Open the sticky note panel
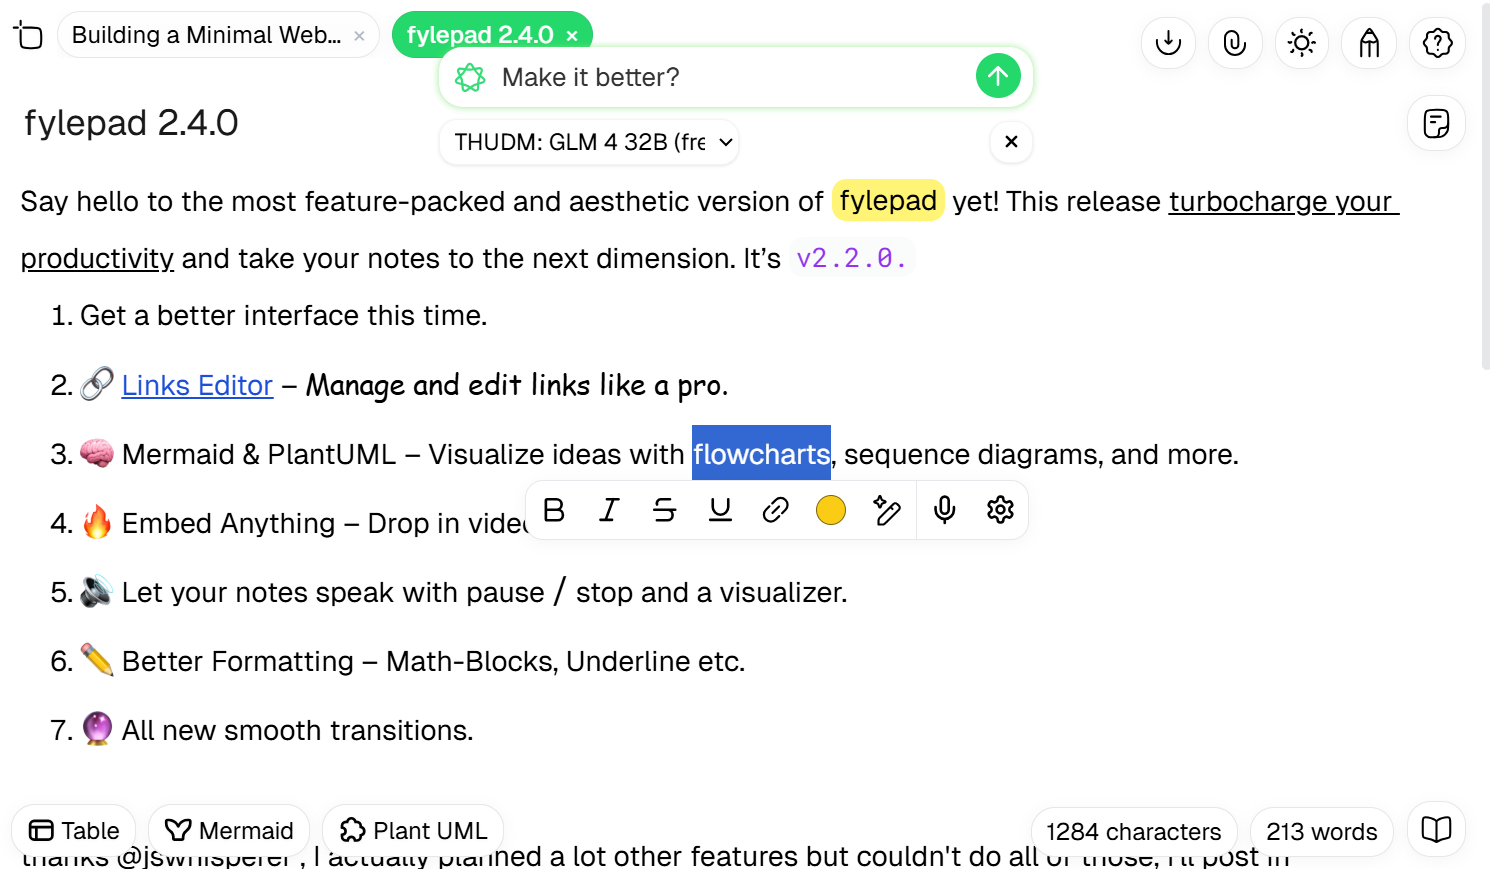1490x869 pixels. click(1436, 122)
